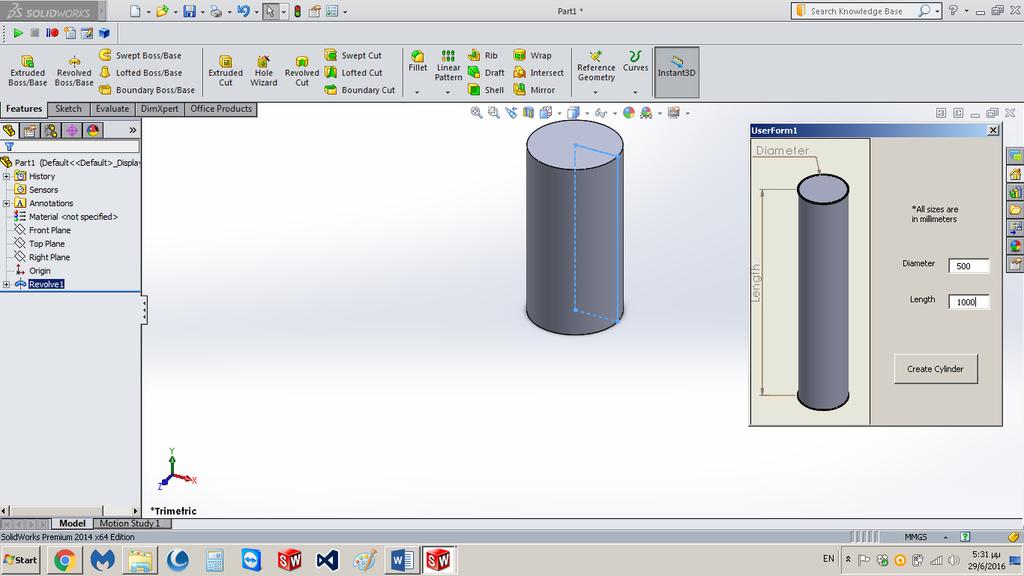
Task: Switch to the Evaluate tab
Action: coord(112,109)
